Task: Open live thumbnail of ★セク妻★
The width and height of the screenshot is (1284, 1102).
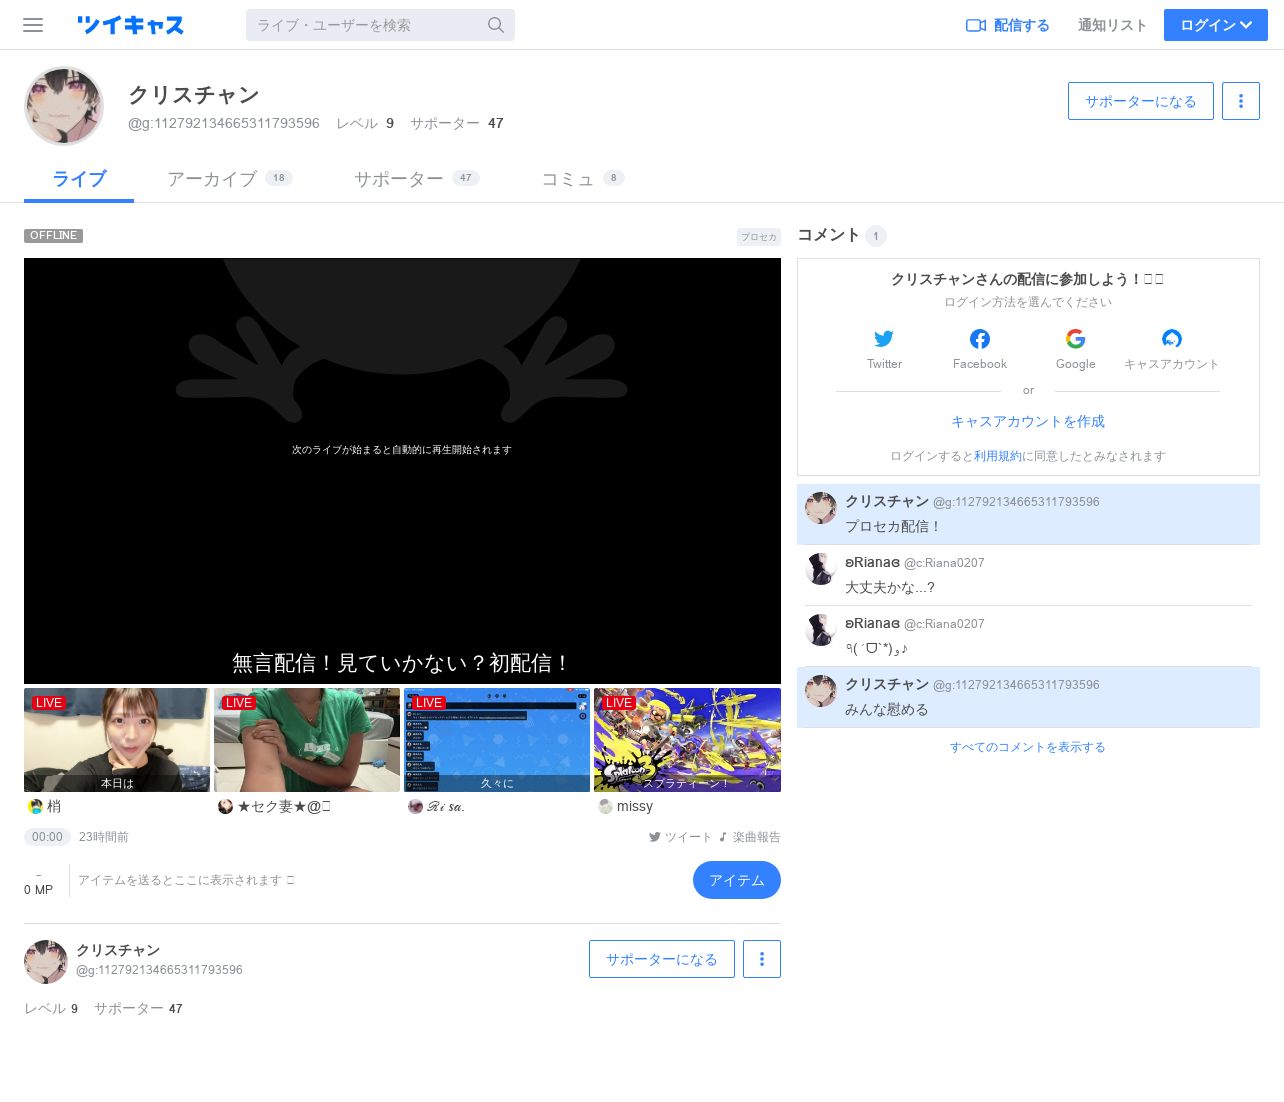Action: tap(307, 740)
